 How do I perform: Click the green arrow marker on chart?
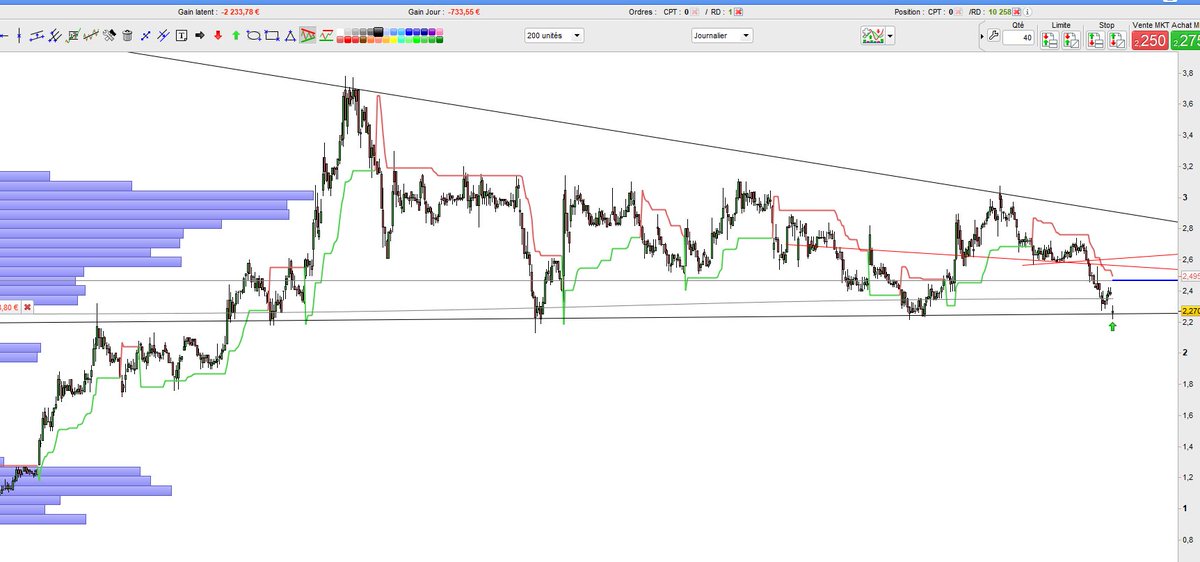tap(1113, 326)
